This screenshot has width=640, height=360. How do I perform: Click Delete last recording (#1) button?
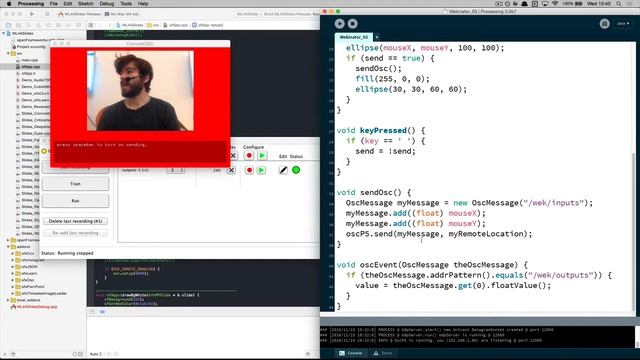(76, 221)
